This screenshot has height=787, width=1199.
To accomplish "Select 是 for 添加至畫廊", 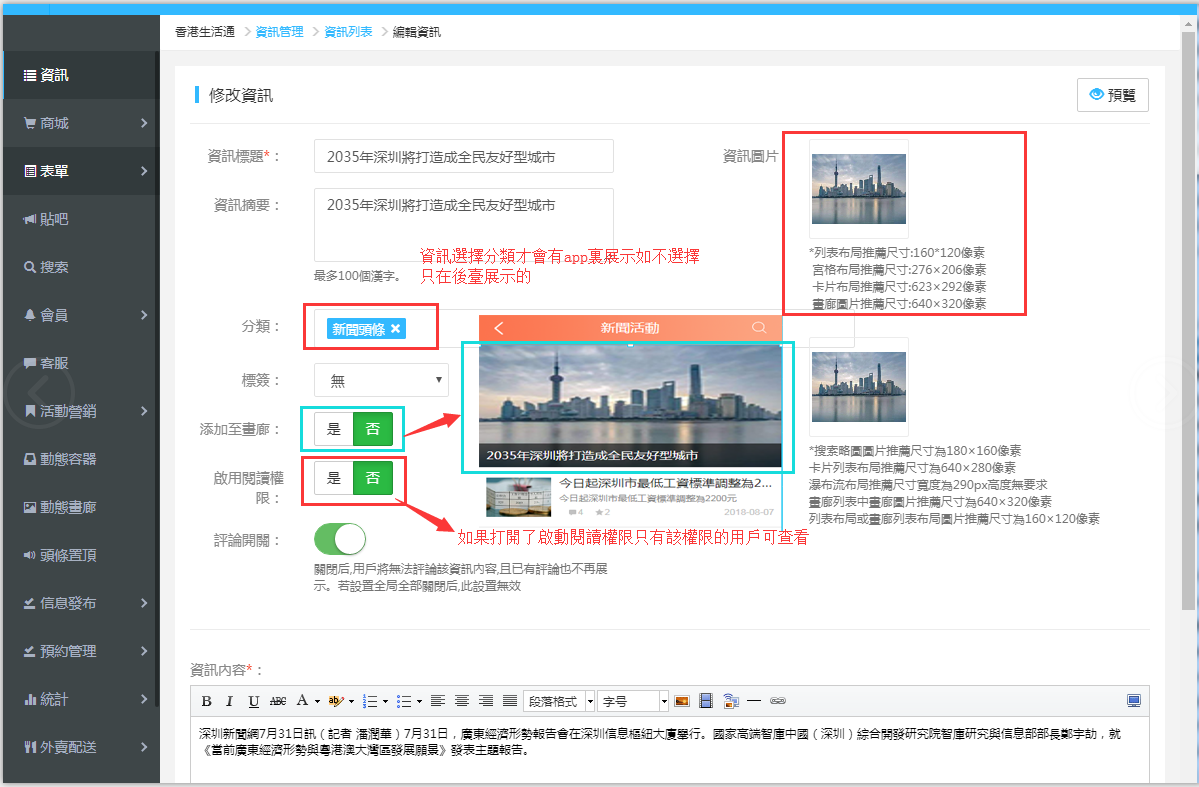I will point(334,429).
